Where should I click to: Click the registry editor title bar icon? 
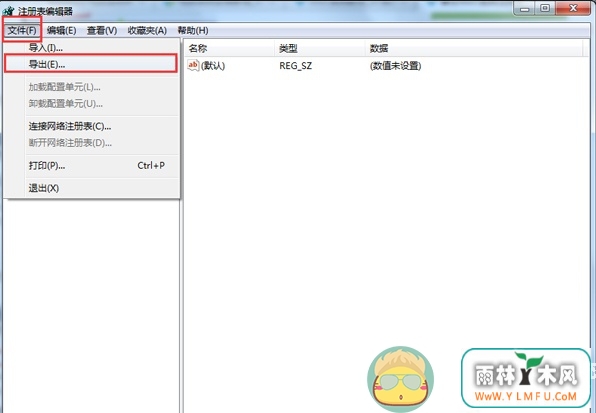click(x=9, y=11)
